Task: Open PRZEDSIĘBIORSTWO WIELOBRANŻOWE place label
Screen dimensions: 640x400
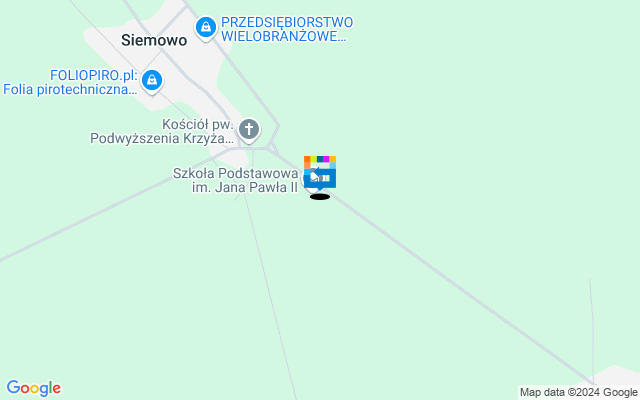Action: click(x=287, y=29)
